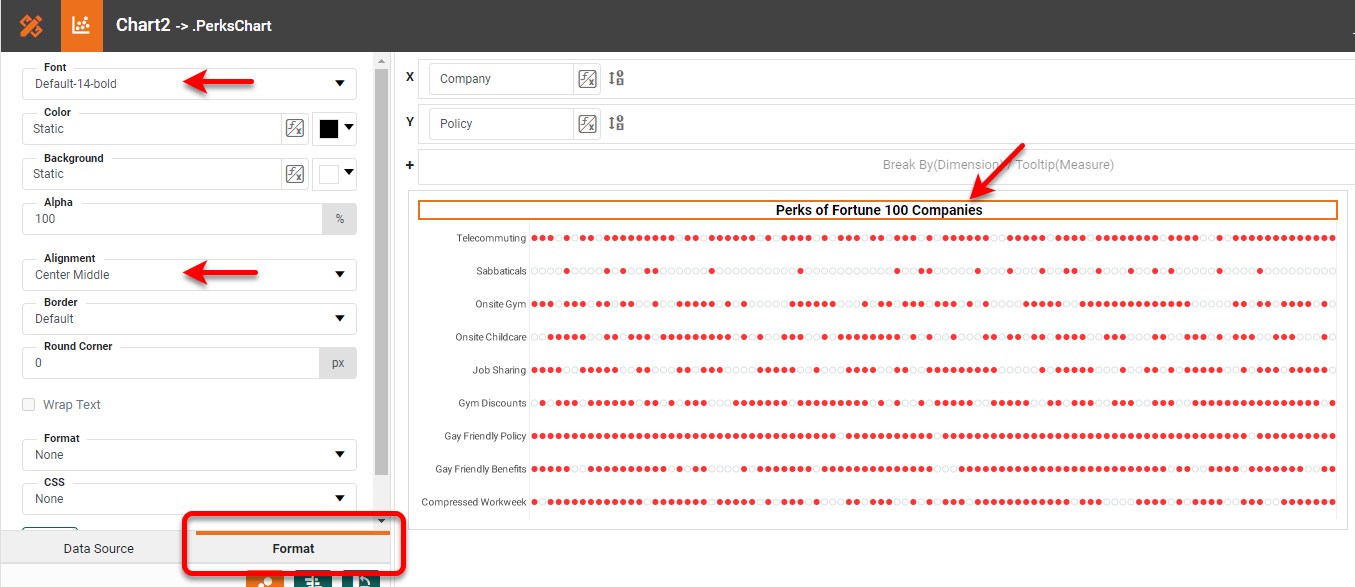Expand the Border dropdown set to Default

click(189, 319)
